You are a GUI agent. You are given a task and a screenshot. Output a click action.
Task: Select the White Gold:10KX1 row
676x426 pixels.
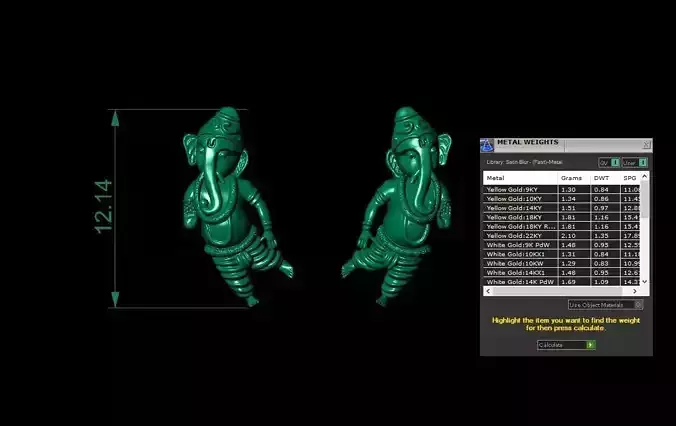562,254
